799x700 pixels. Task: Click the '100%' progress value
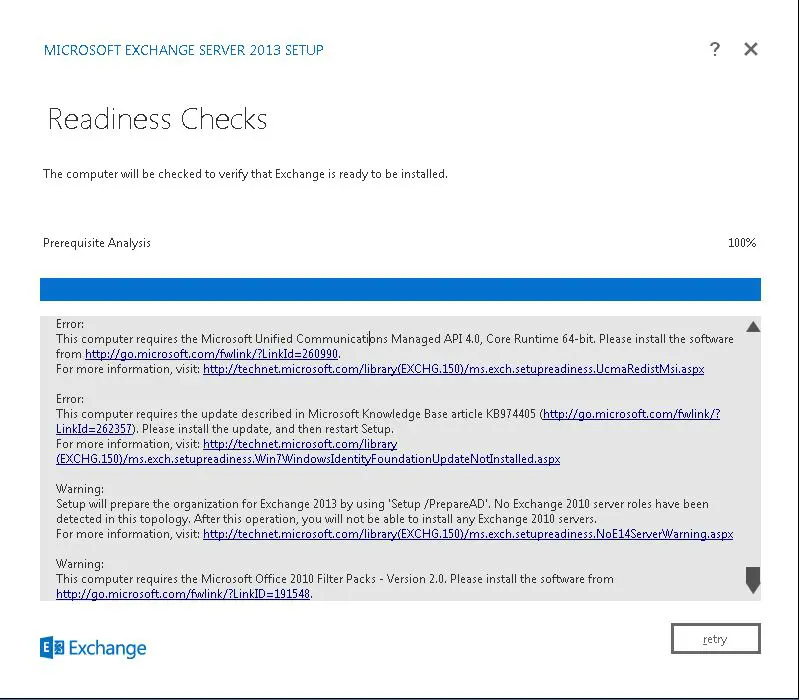click(x=742, y=243)
